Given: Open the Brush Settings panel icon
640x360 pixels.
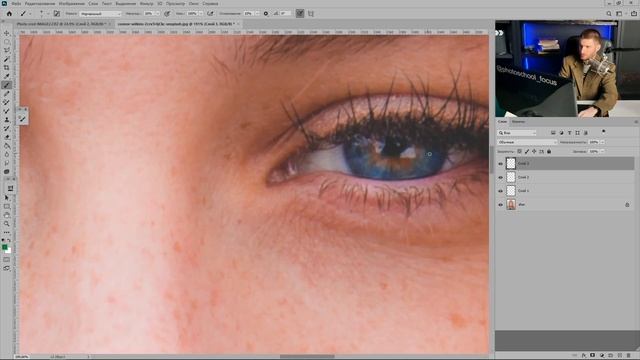Looking at the screenshot, I should (57, 13).
